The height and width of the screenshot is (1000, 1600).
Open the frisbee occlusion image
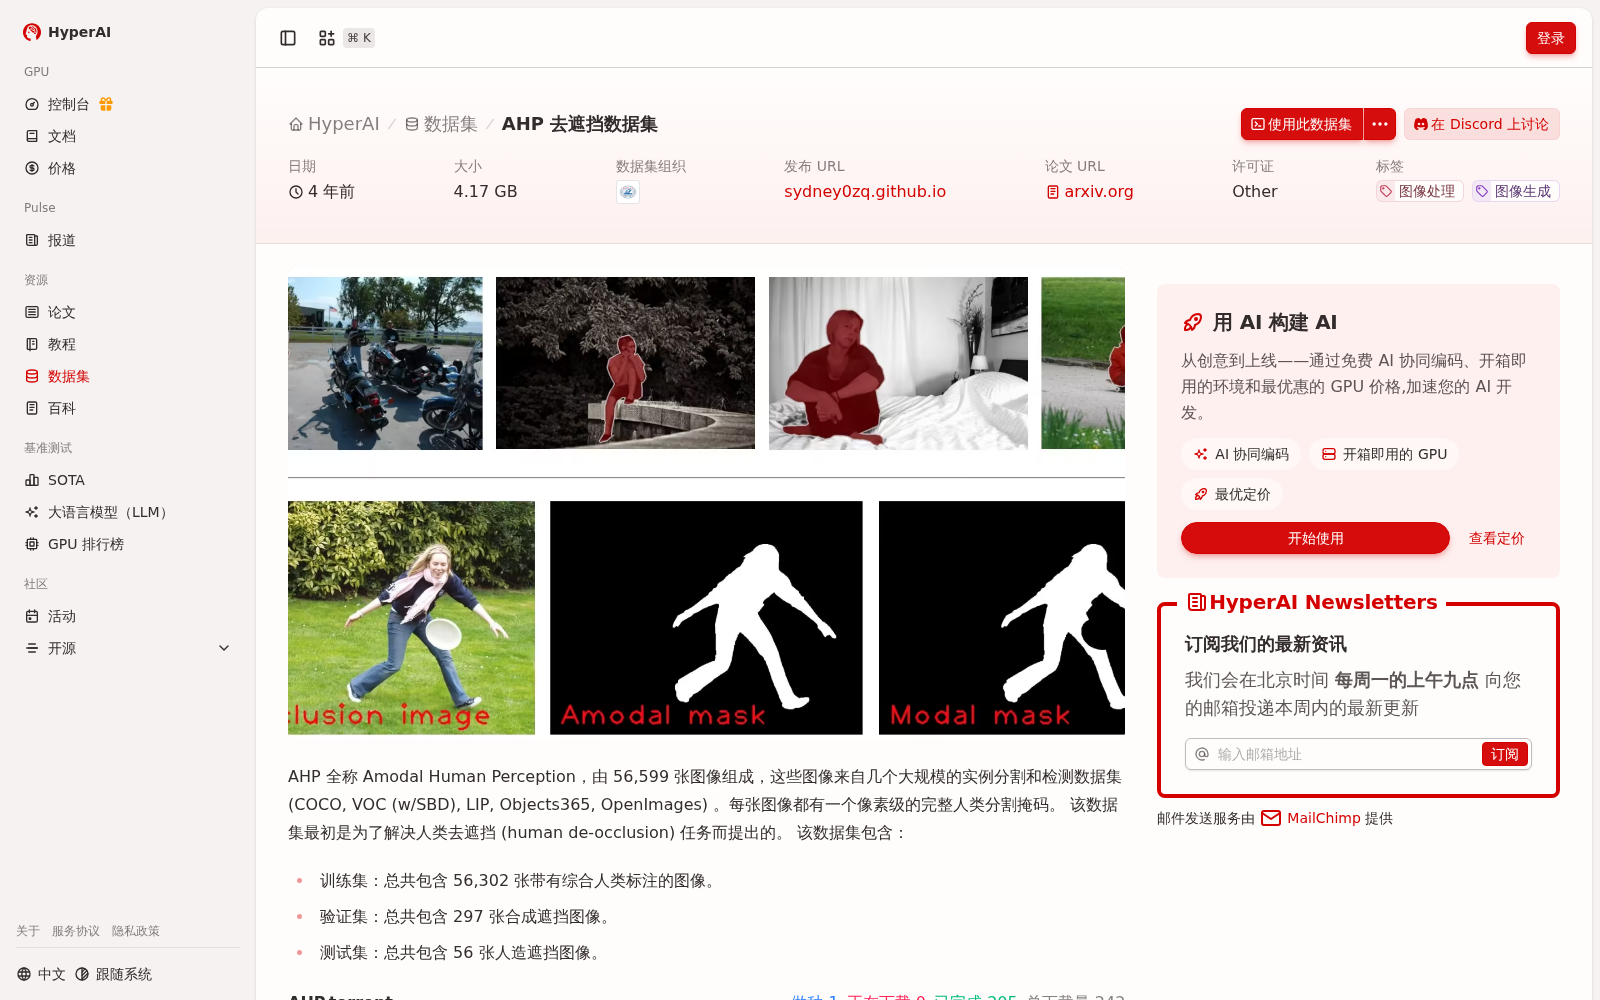pos(411,618)
